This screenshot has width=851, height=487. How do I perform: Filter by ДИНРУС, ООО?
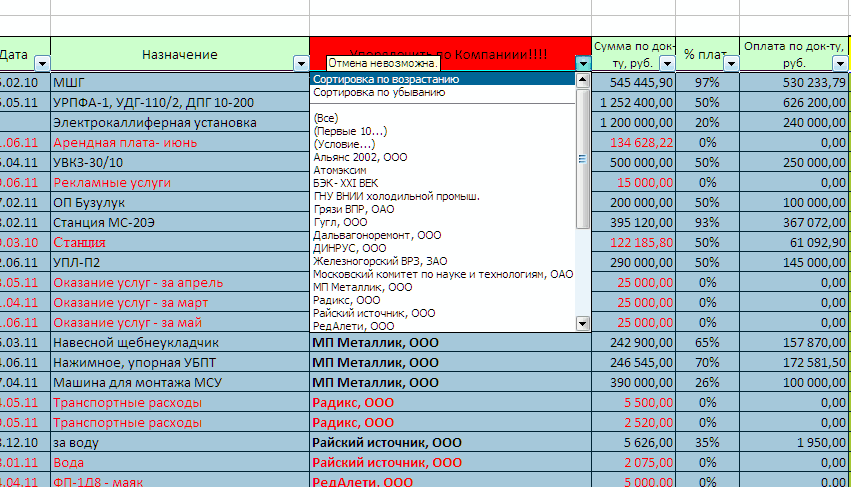pos(443,248)
